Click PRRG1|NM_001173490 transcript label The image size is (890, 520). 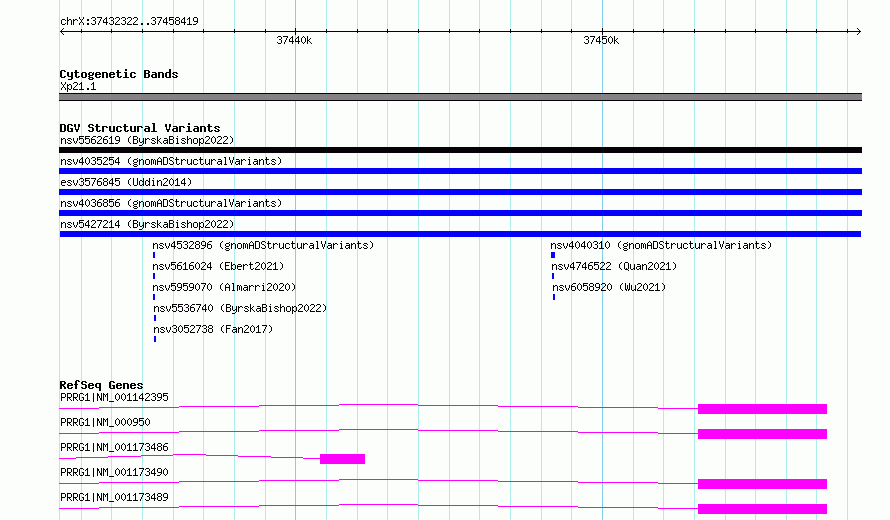114,472
